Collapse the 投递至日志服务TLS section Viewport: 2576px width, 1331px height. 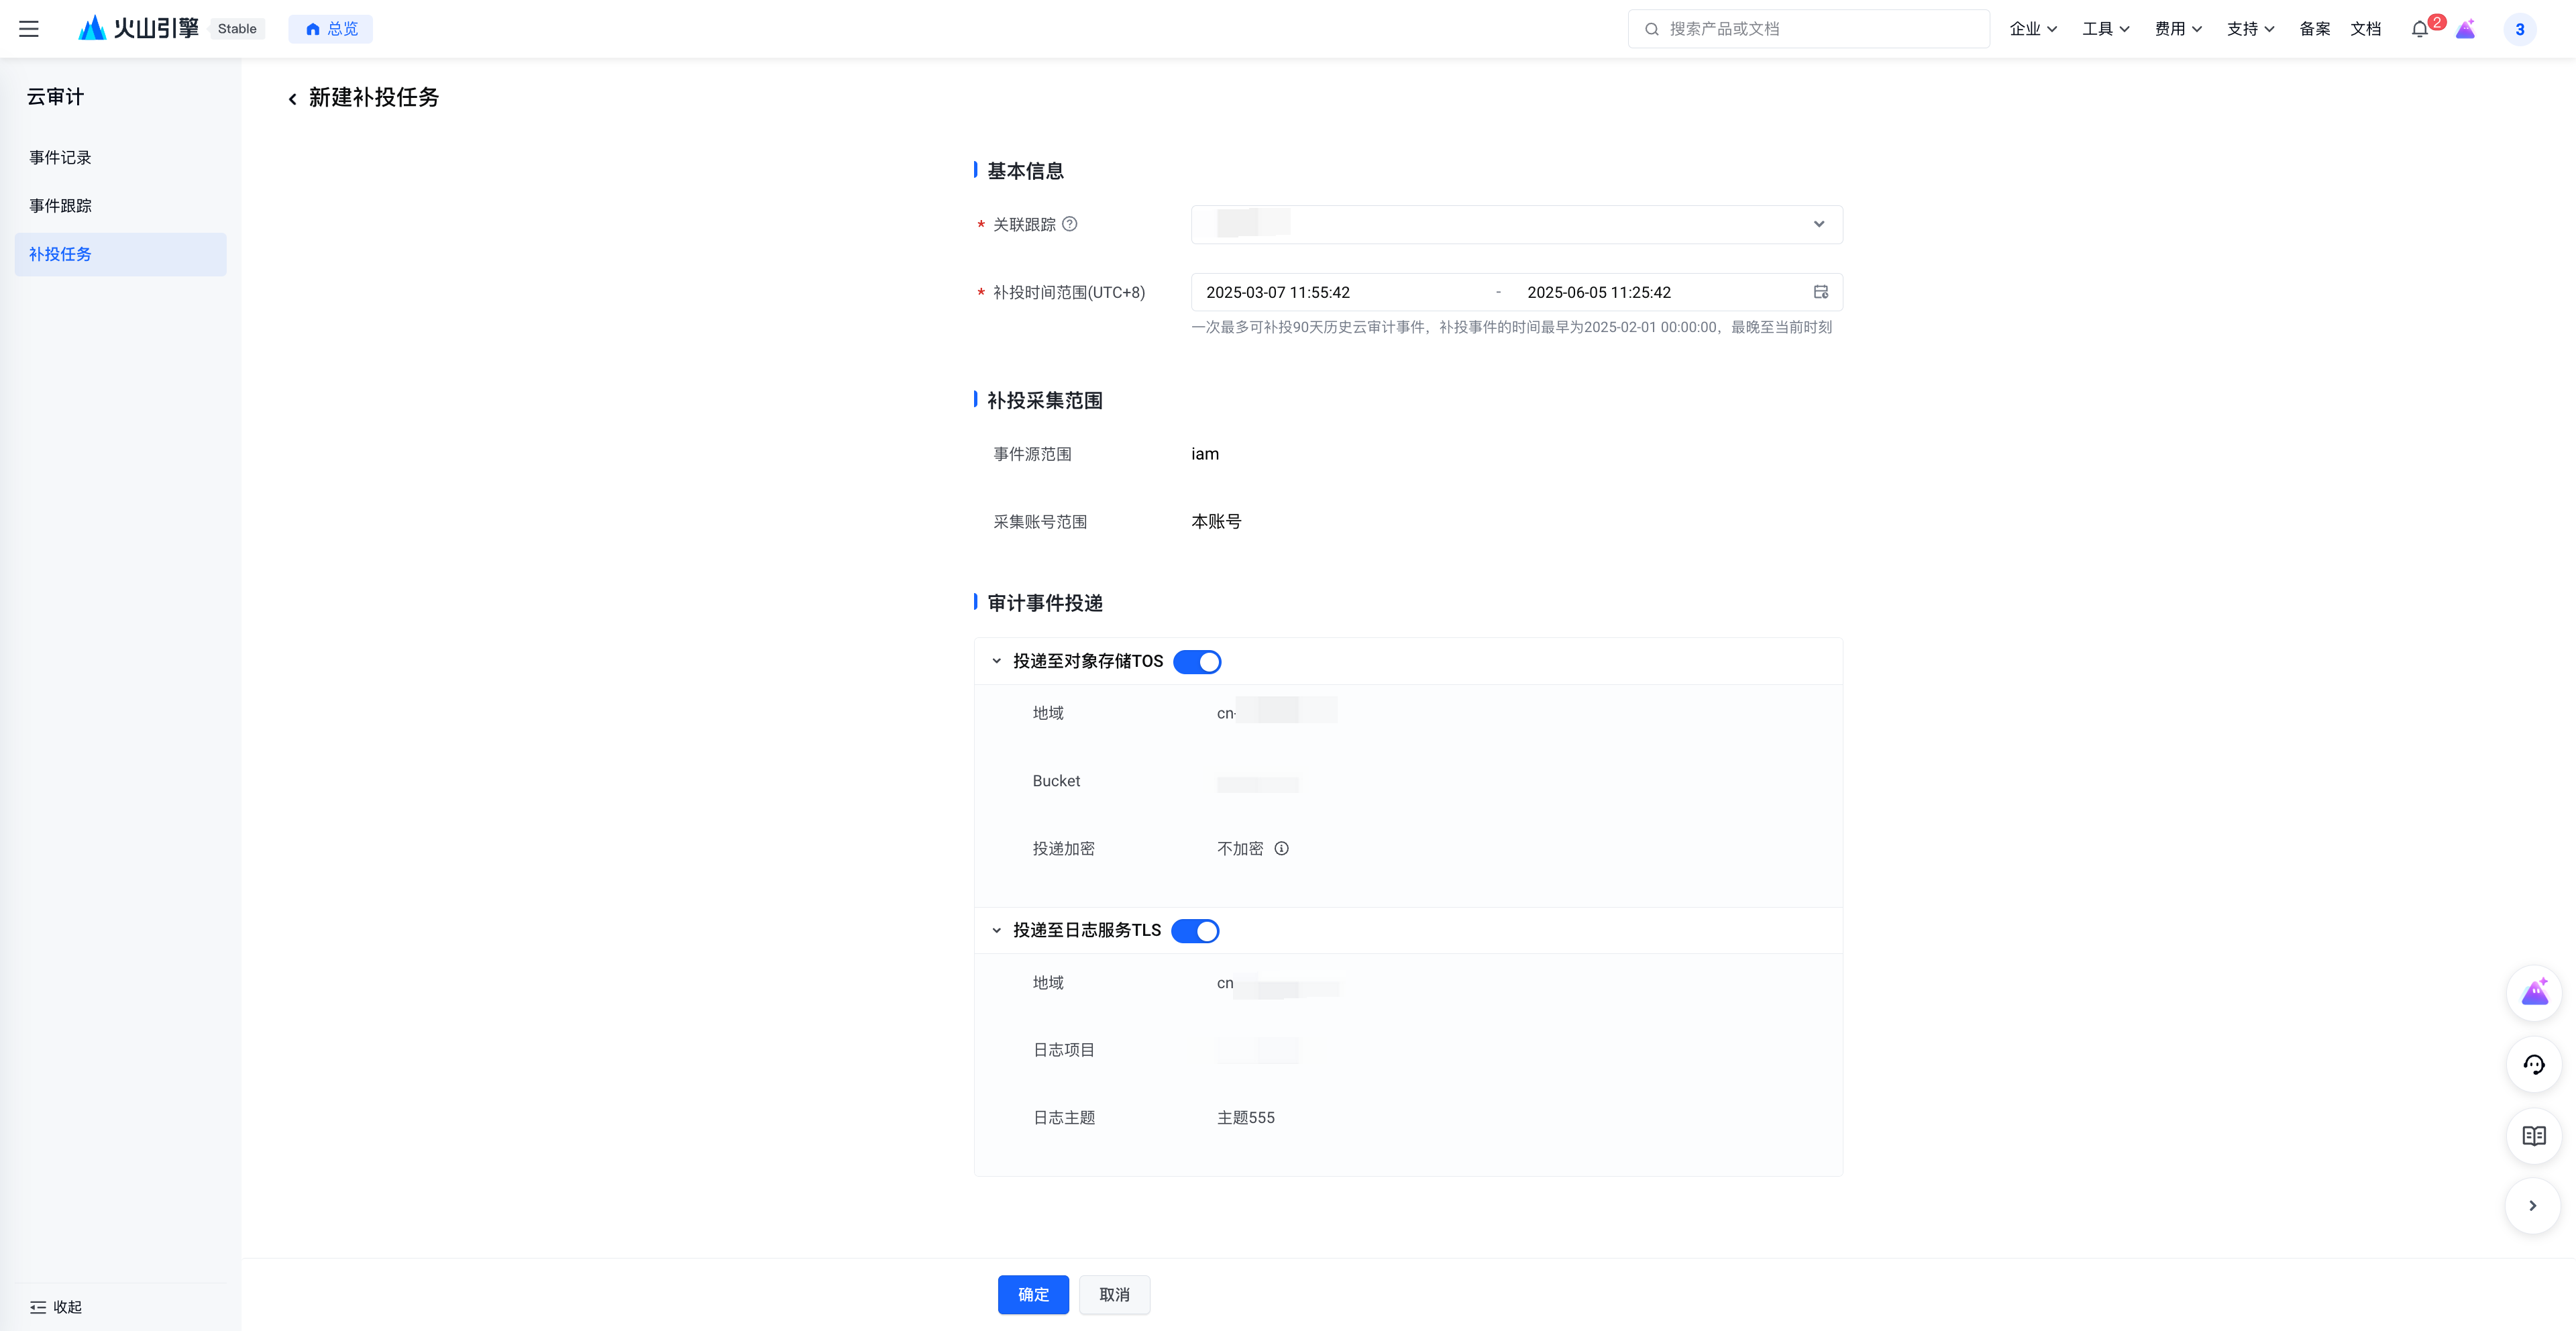996,930
